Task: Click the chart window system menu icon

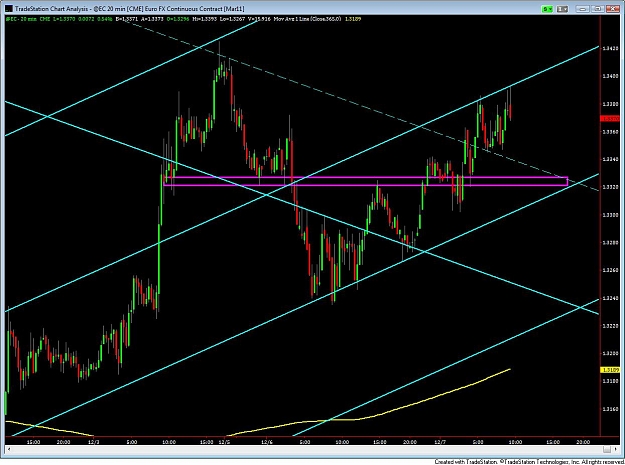Action: point(8,8)
